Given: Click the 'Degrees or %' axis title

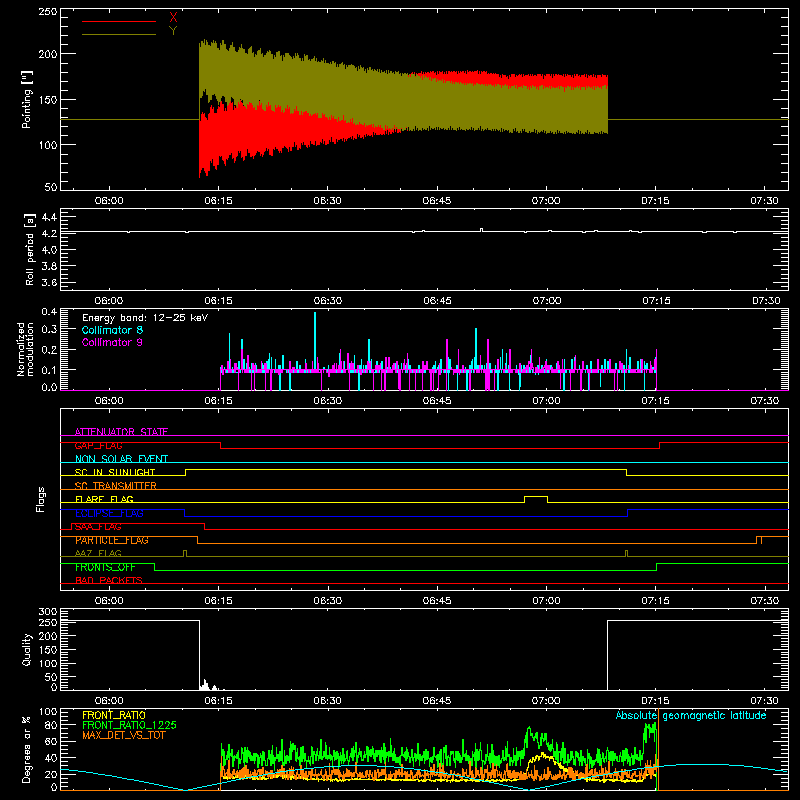Looking at the screenshot, I should pos(27,749).
